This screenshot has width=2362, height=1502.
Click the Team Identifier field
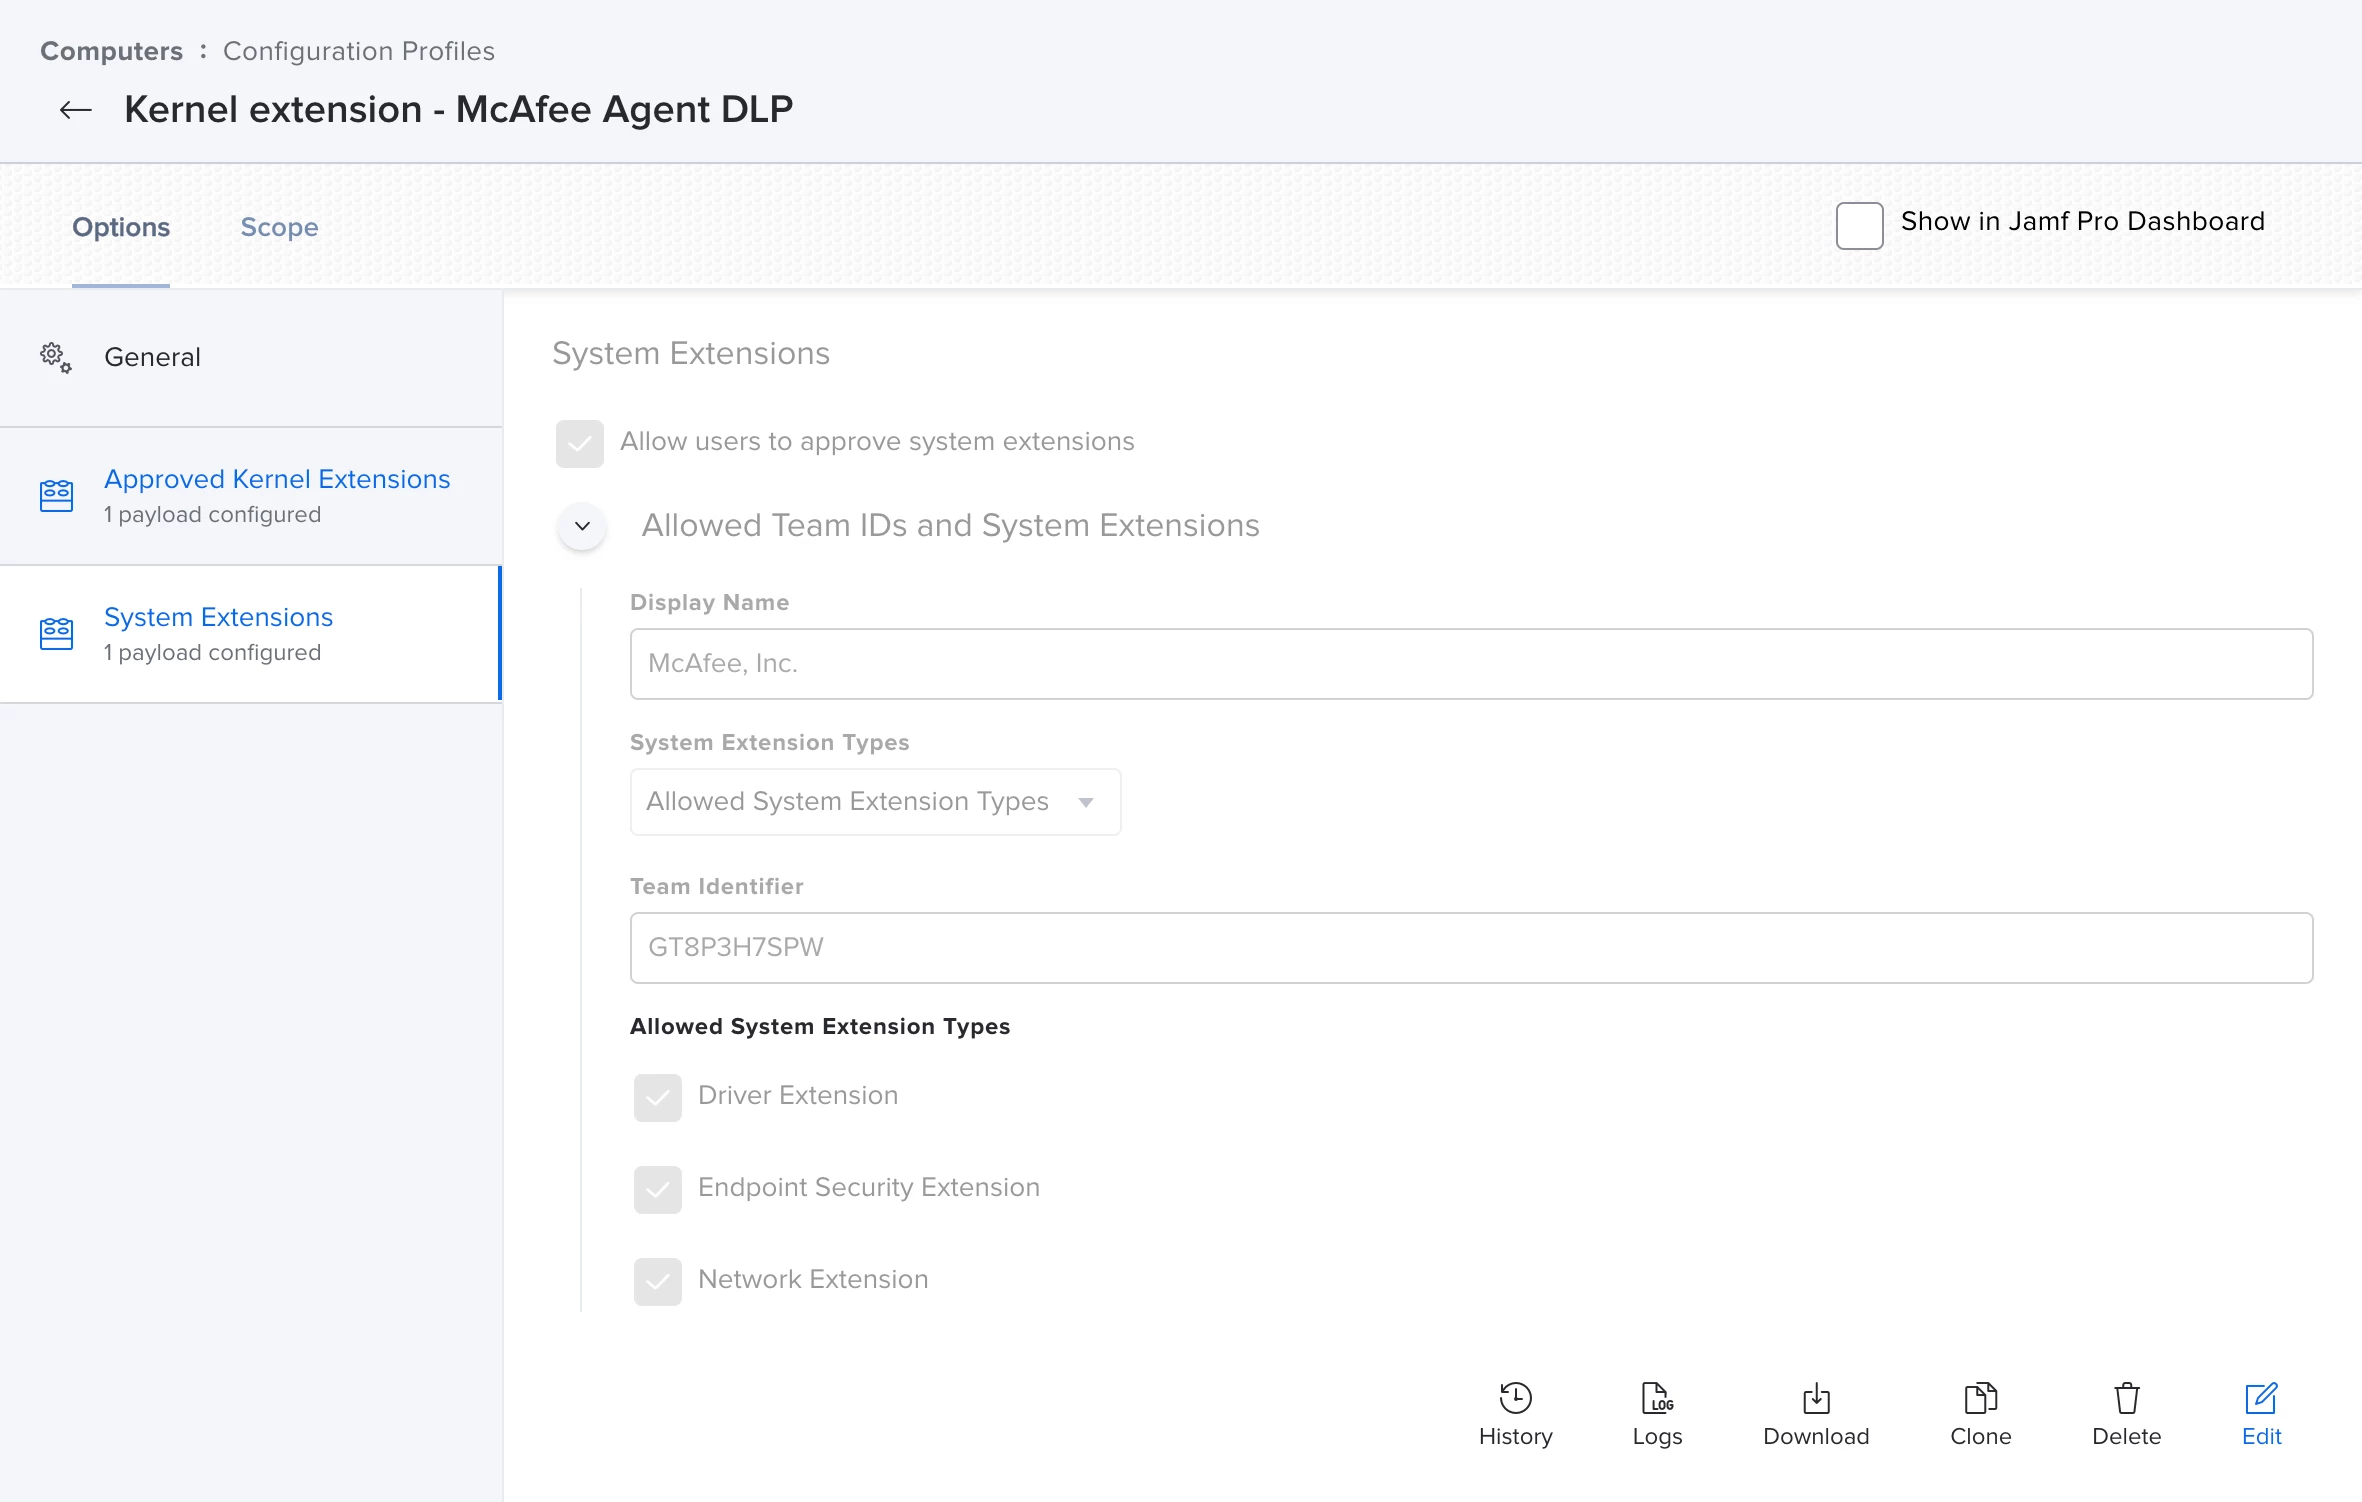1471,948
